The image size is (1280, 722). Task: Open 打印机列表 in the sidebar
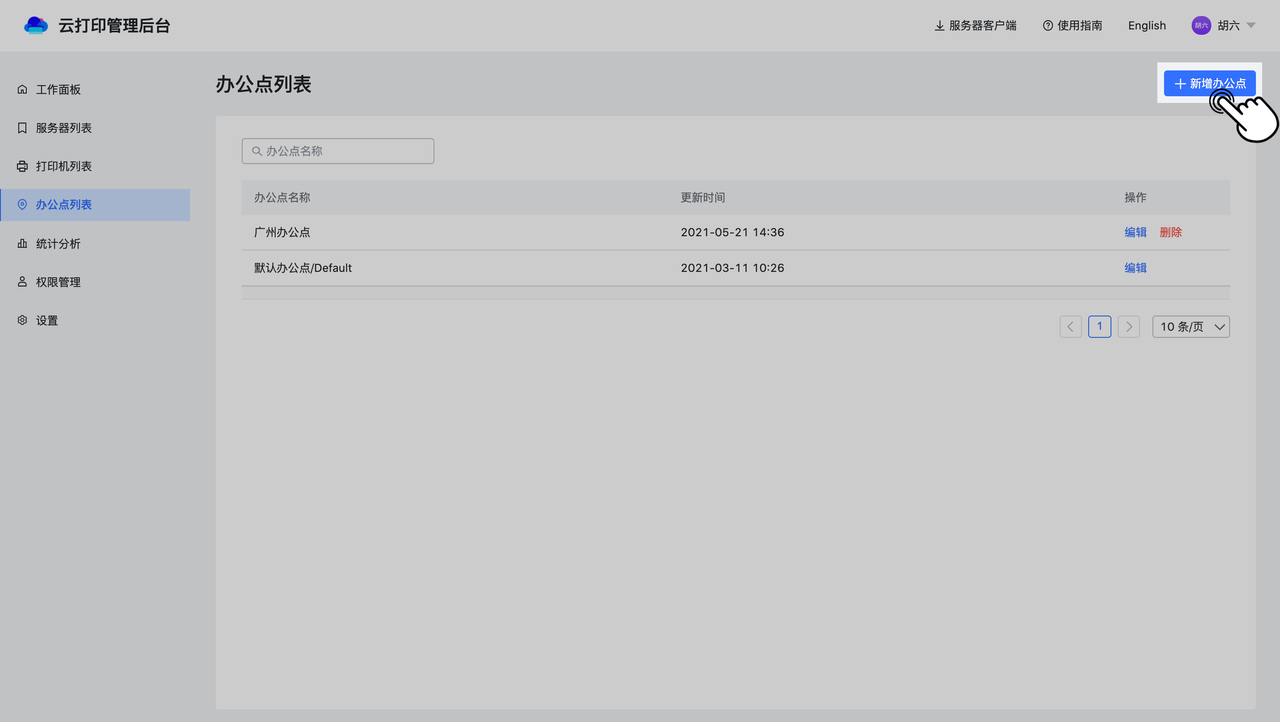click(64, 166)
